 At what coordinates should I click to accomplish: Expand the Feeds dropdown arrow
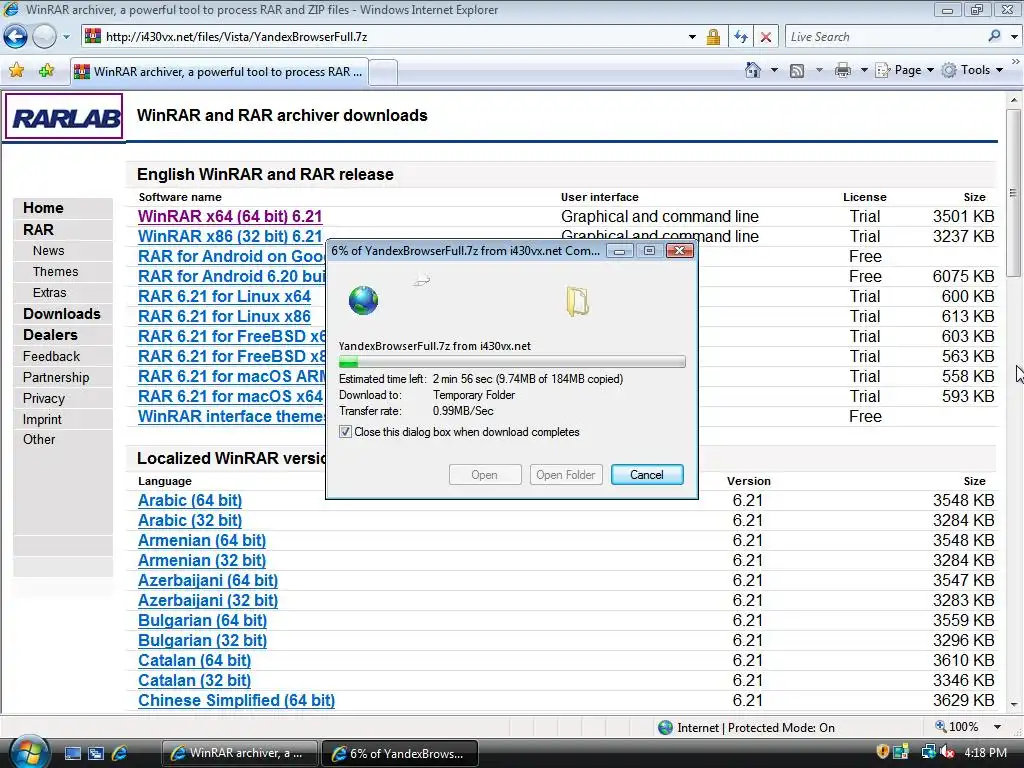pos(819,70)
